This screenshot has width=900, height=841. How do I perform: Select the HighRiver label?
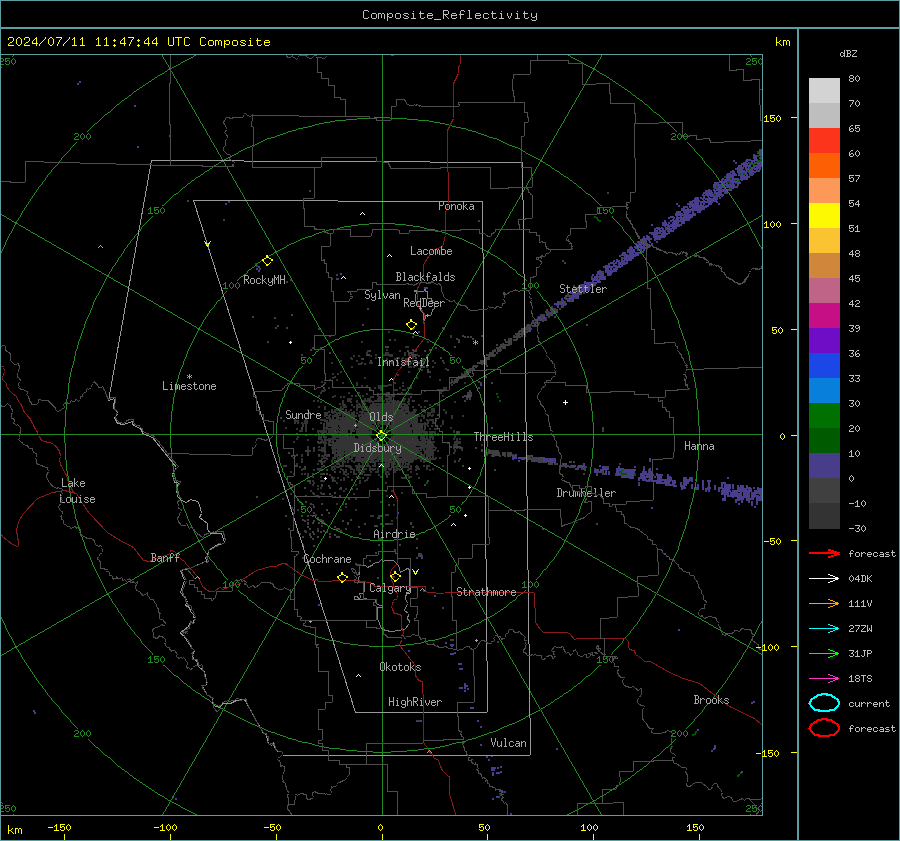click(415, 702)
